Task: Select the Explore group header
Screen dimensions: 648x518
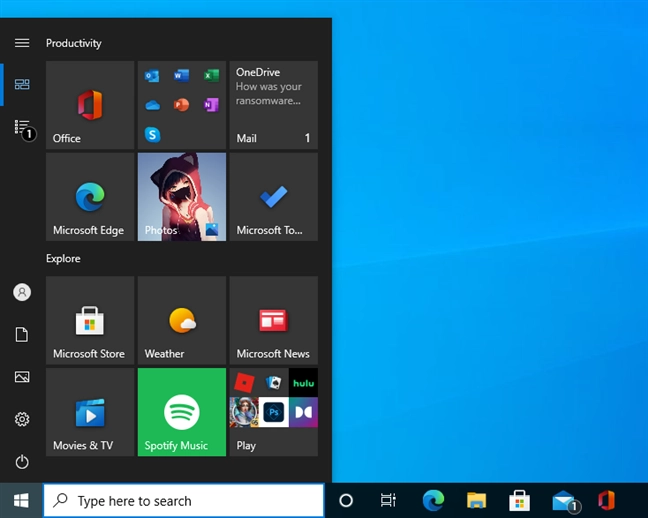Action: [x=63, y=258]
